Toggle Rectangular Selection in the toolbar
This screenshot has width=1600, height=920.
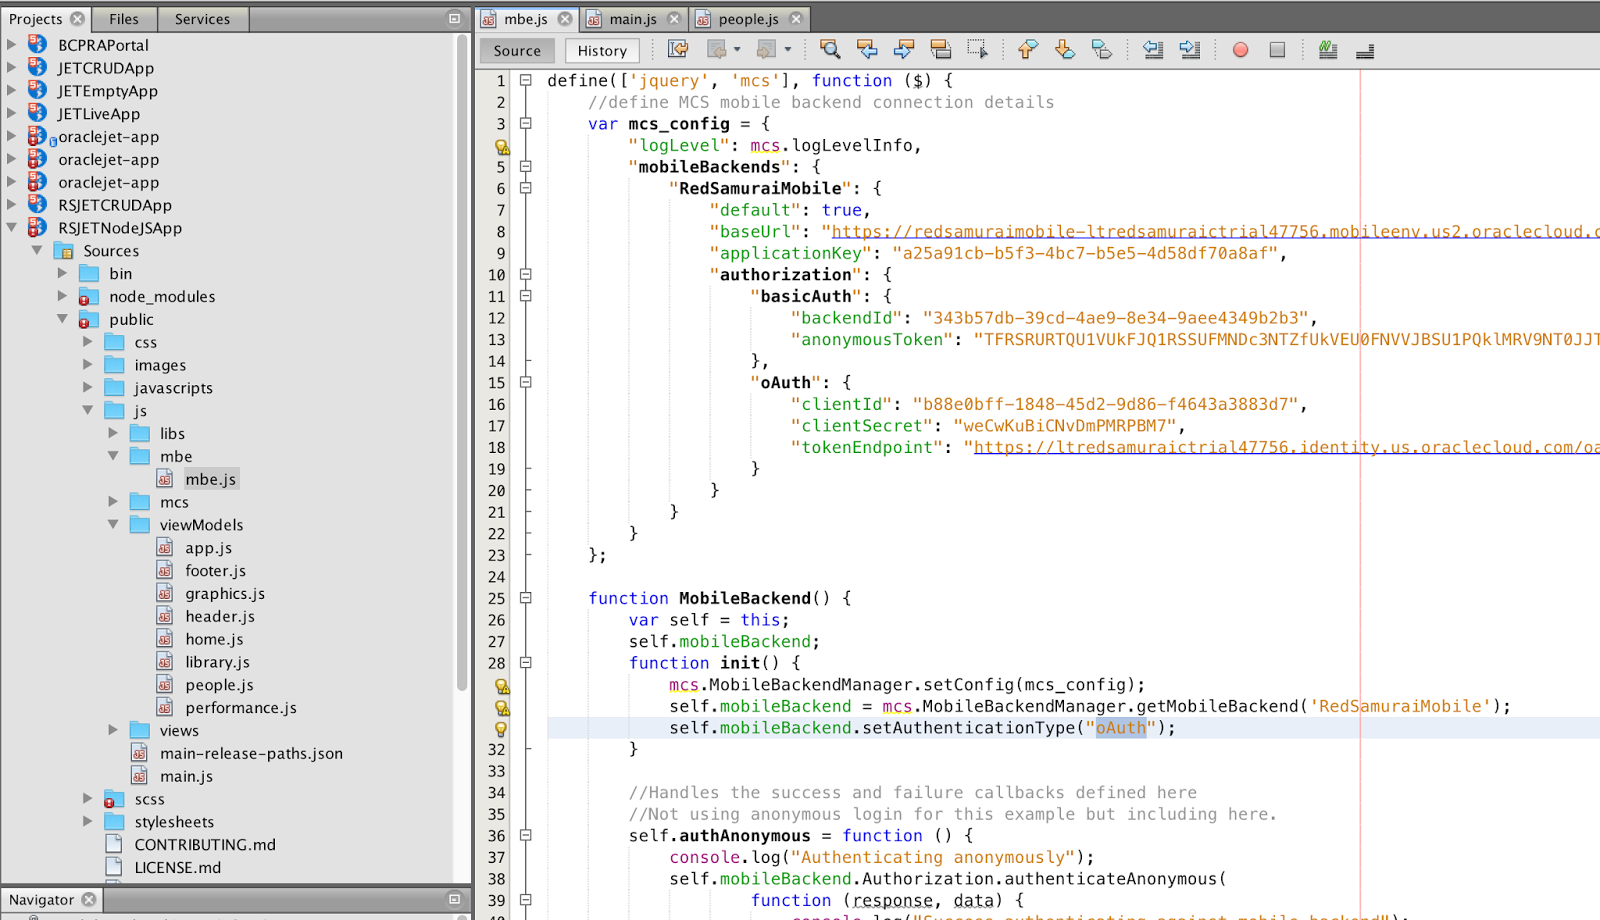tap(977, 48)
